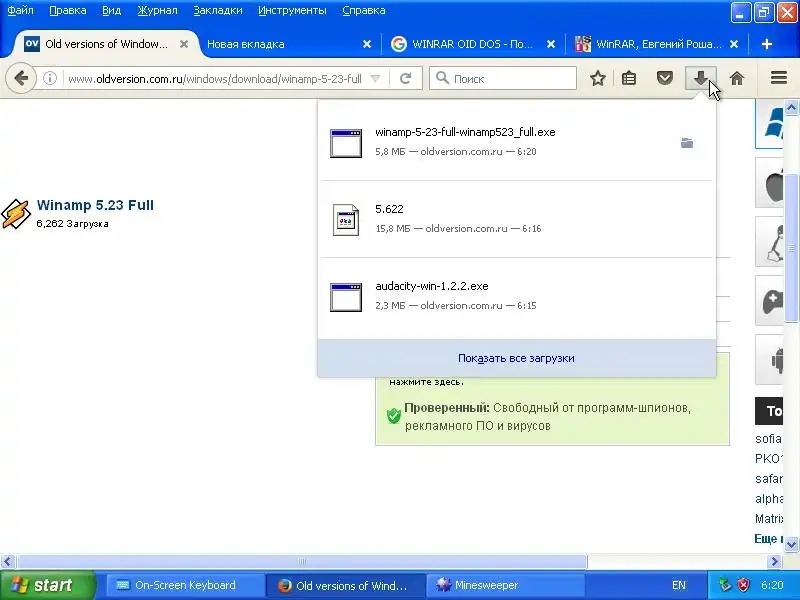Open the Winamp 5.23 Full link

[95, 205]
